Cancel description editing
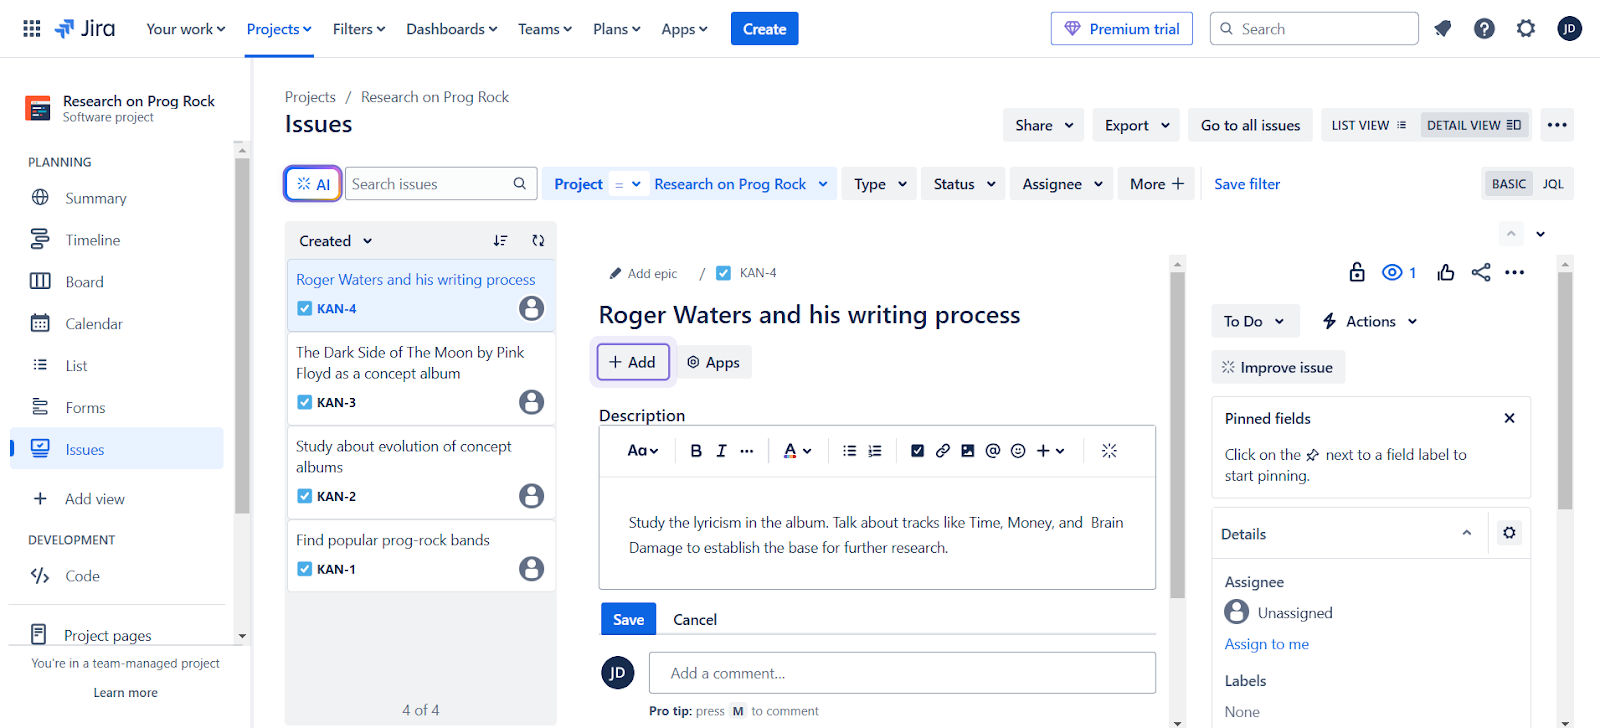 pos(695,619)
